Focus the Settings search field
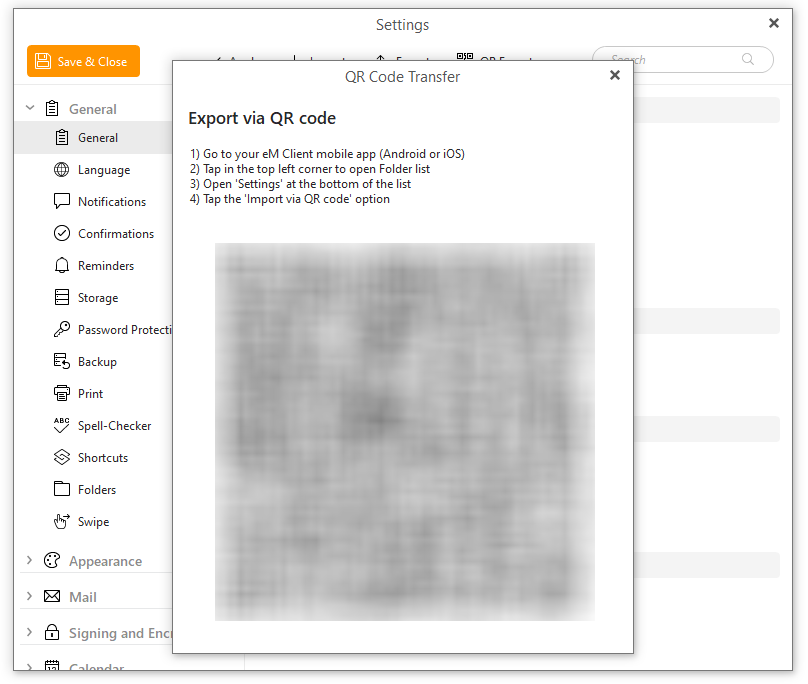 (683, 60)
